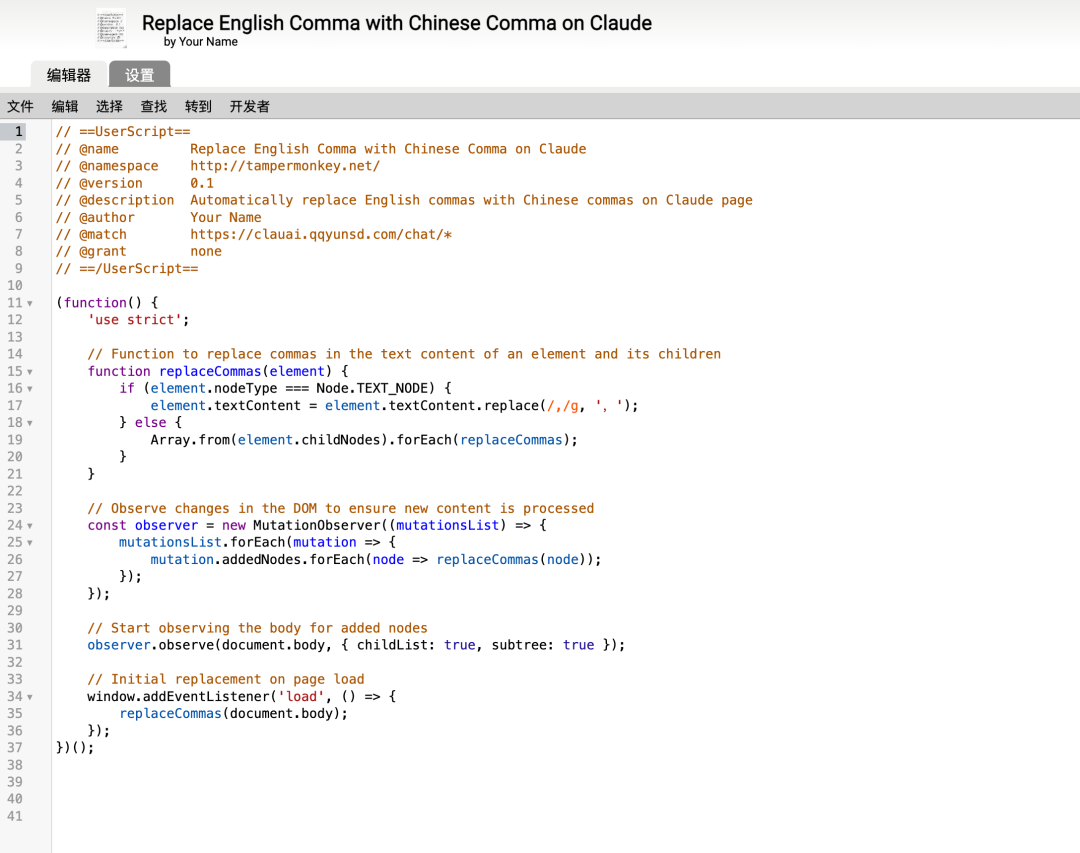Click 'subtree: true' on line 31

[x=543, y=645]
